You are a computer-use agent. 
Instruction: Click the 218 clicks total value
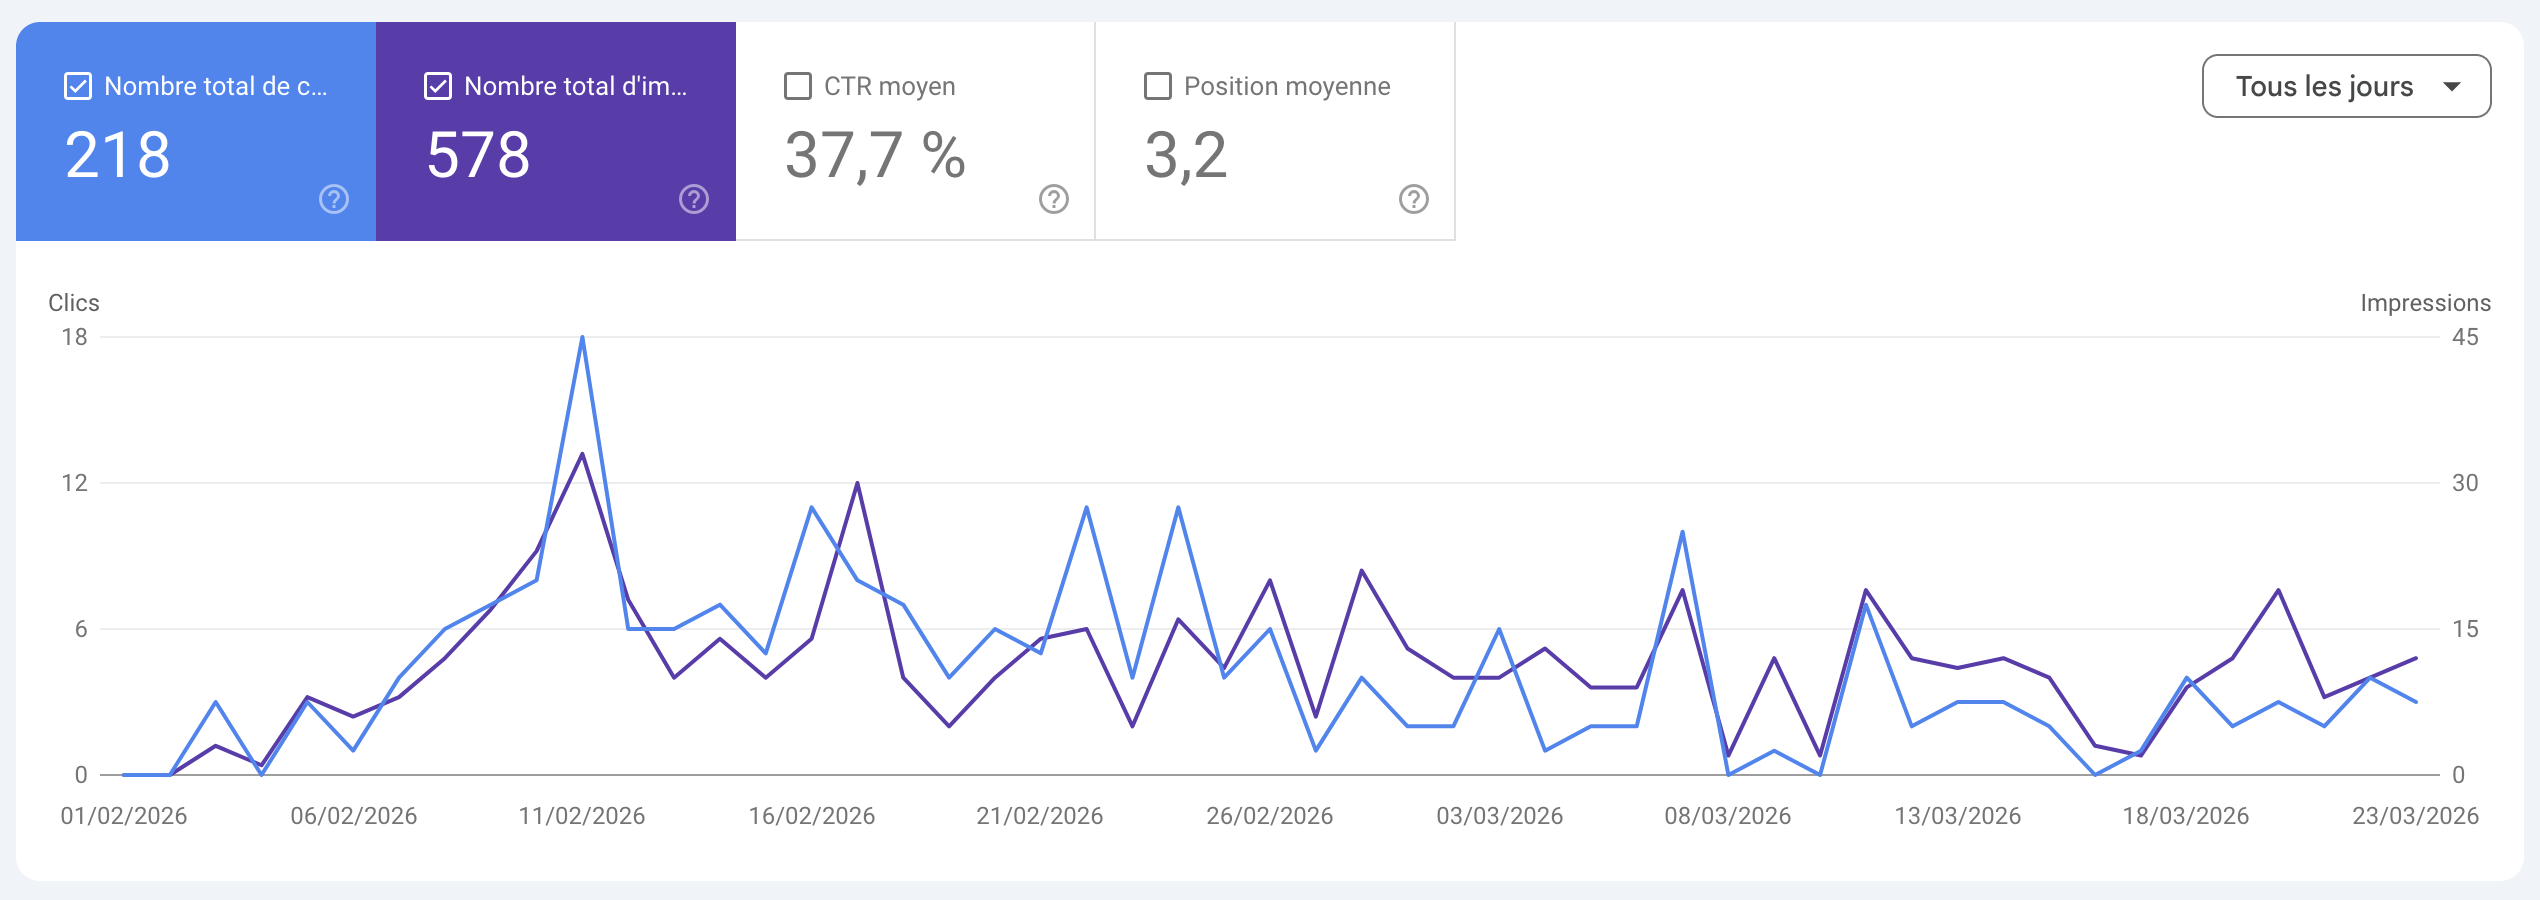pyautogui.click(x=117, y=155)
